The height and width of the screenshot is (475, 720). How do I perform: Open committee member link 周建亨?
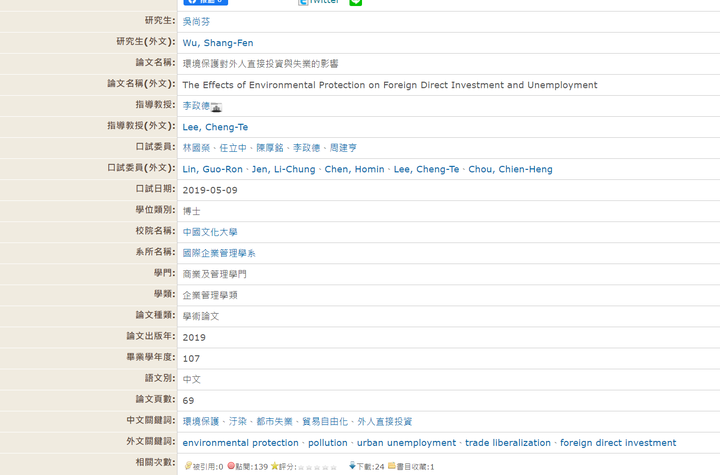(x=343, y=148)
